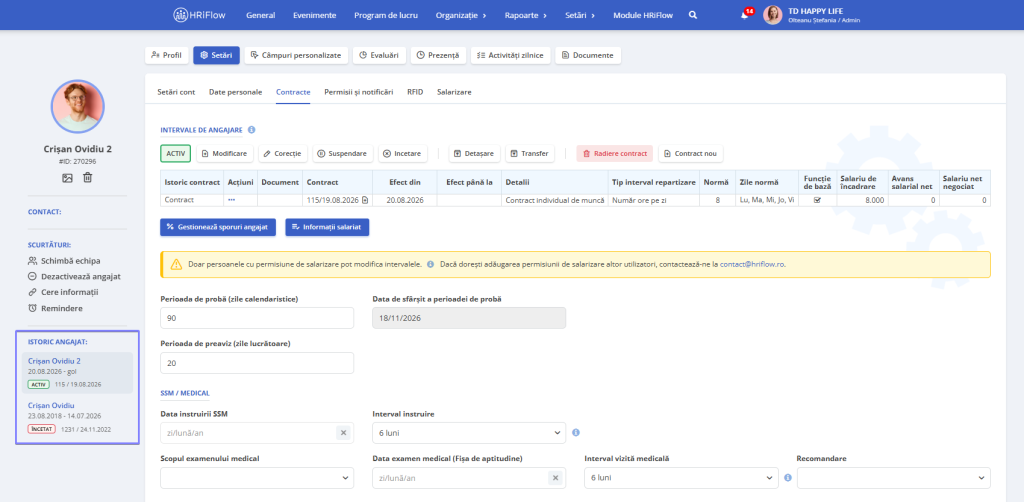Clear the Data instruirii SSM field
Viewport: 1024px width, 502px height.
pyautogui.click(x=344, y=433)
